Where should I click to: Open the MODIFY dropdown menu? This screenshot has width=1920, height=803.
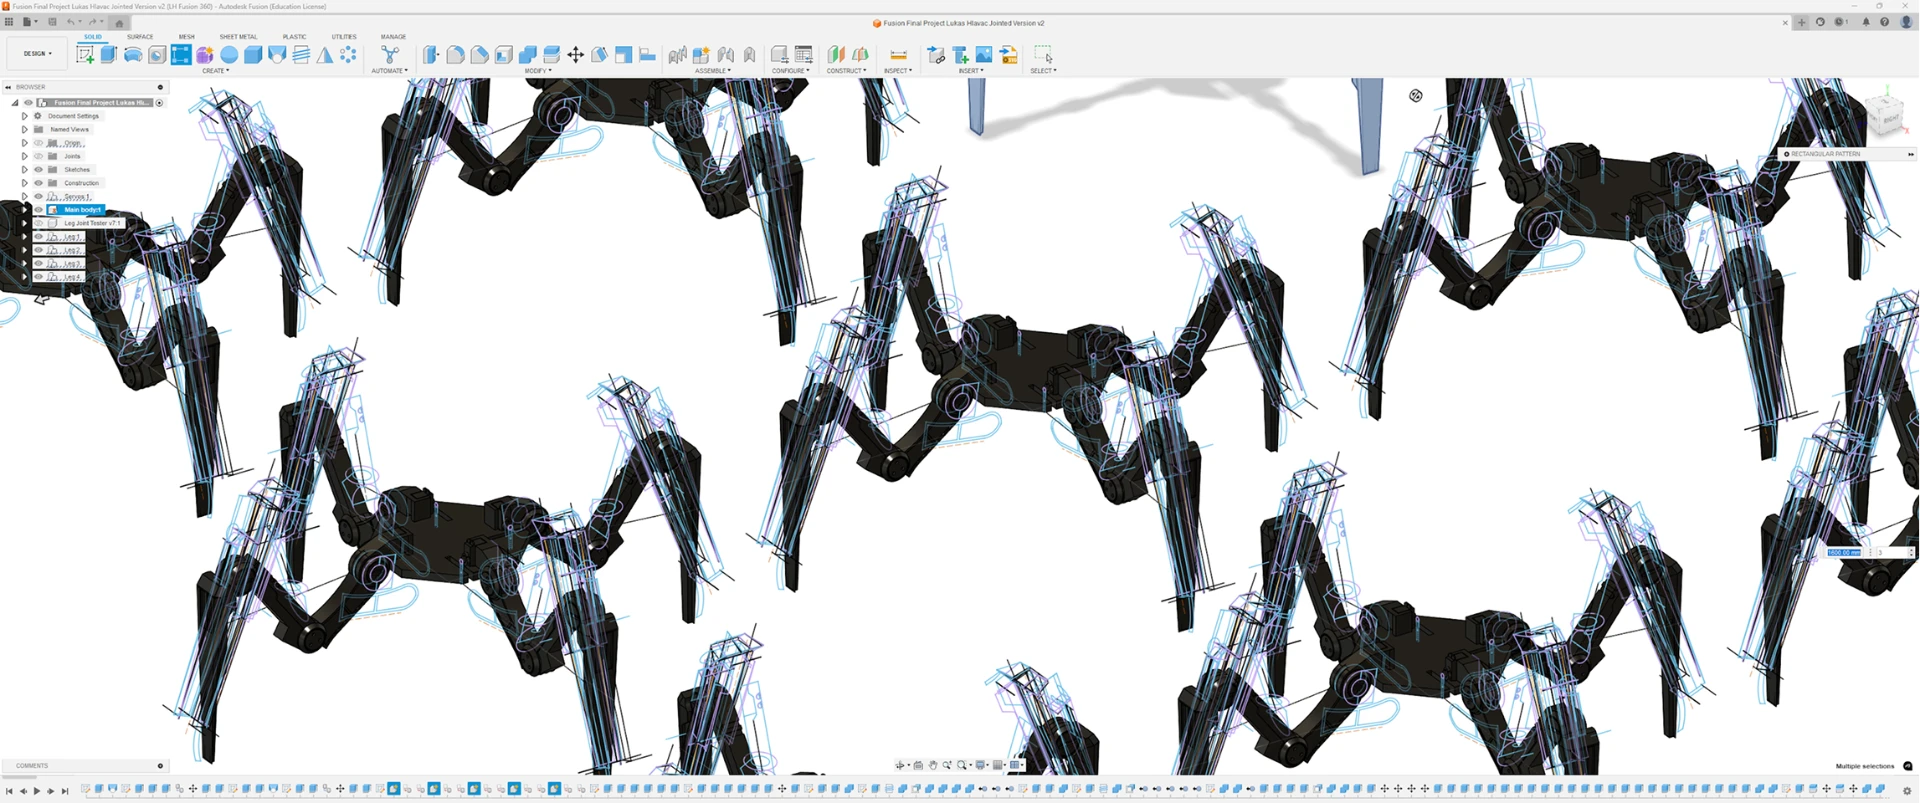538,71
